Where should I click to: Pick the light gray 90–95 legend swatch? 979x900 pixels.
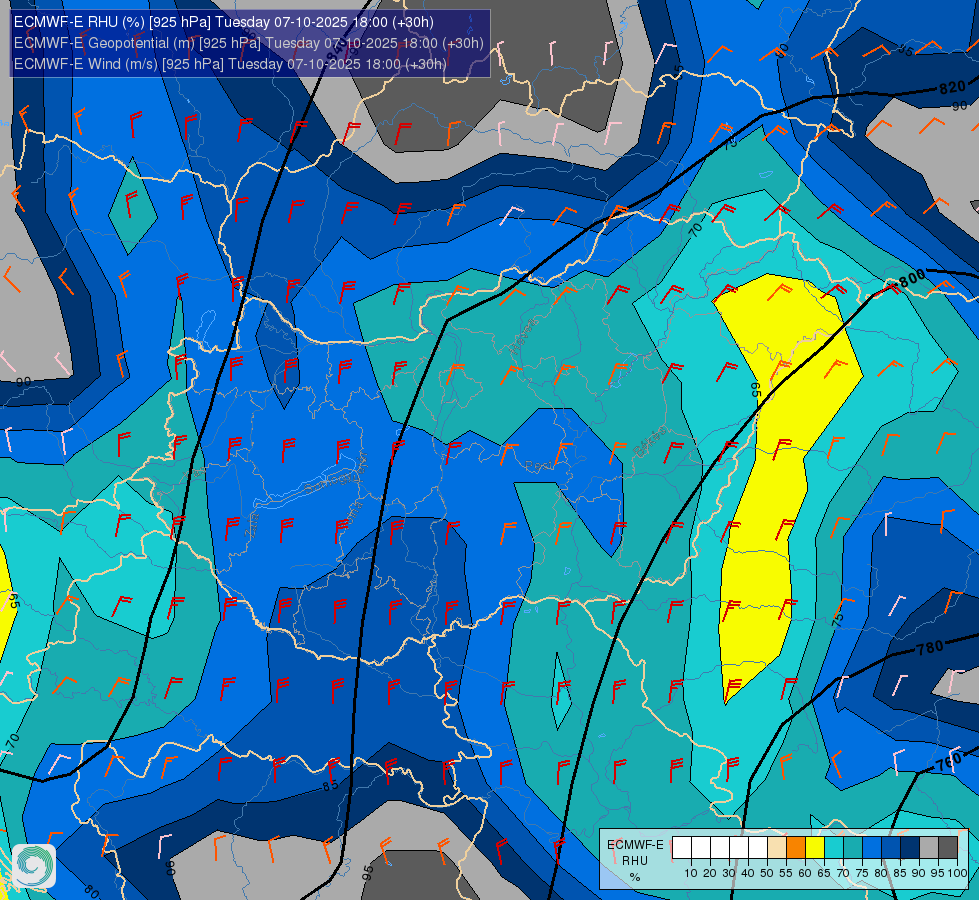click(x=929, y=848)
